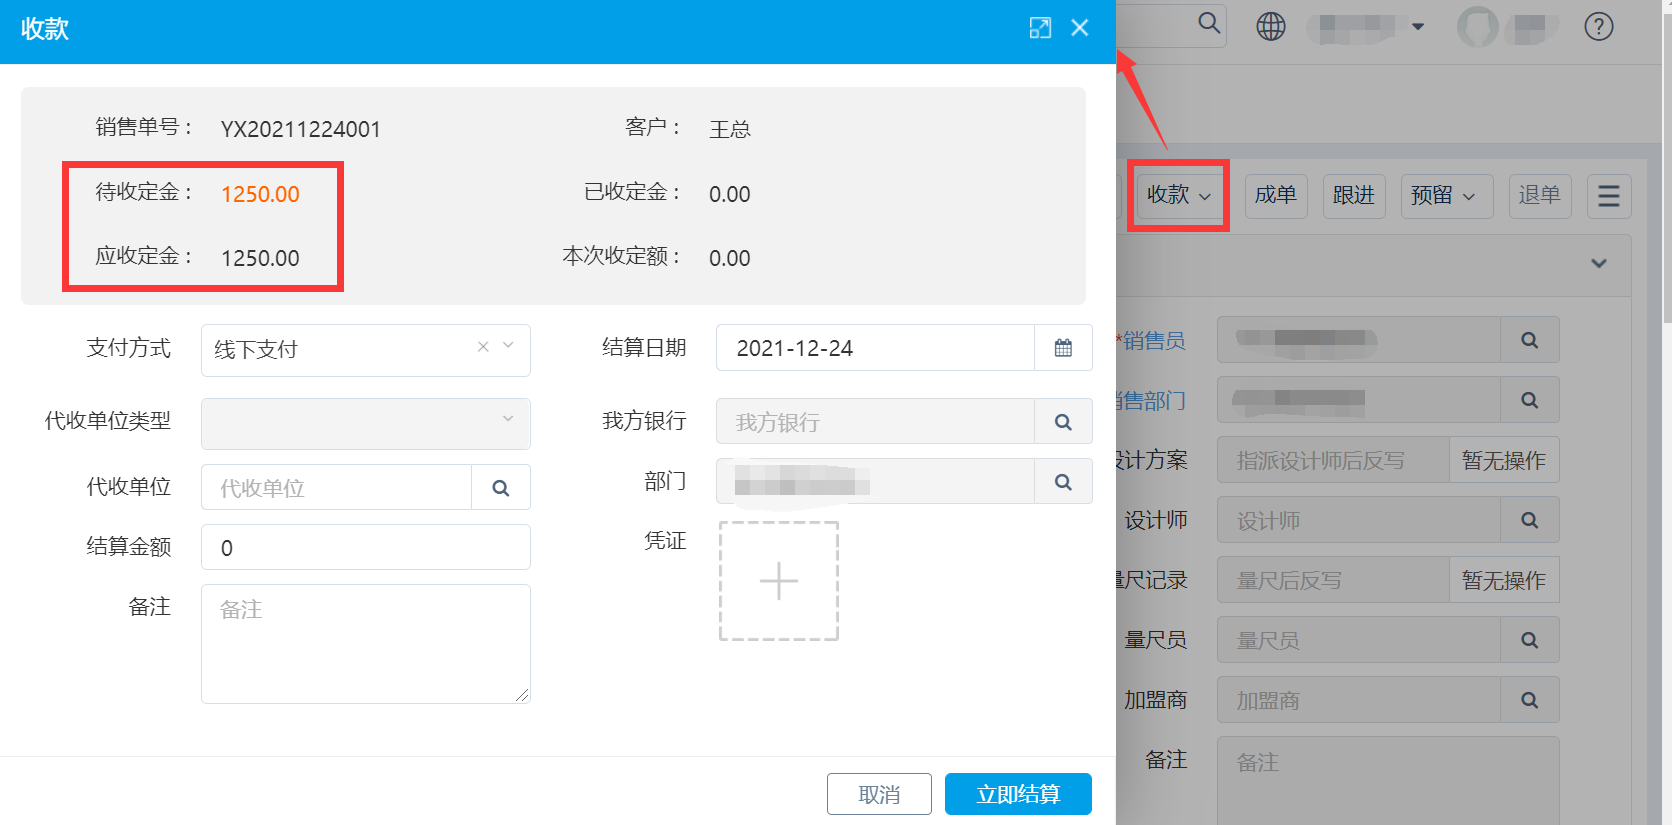Search 销售部门 with magnifier icon
This screenshot has height=825, width=1672.
1530,400
